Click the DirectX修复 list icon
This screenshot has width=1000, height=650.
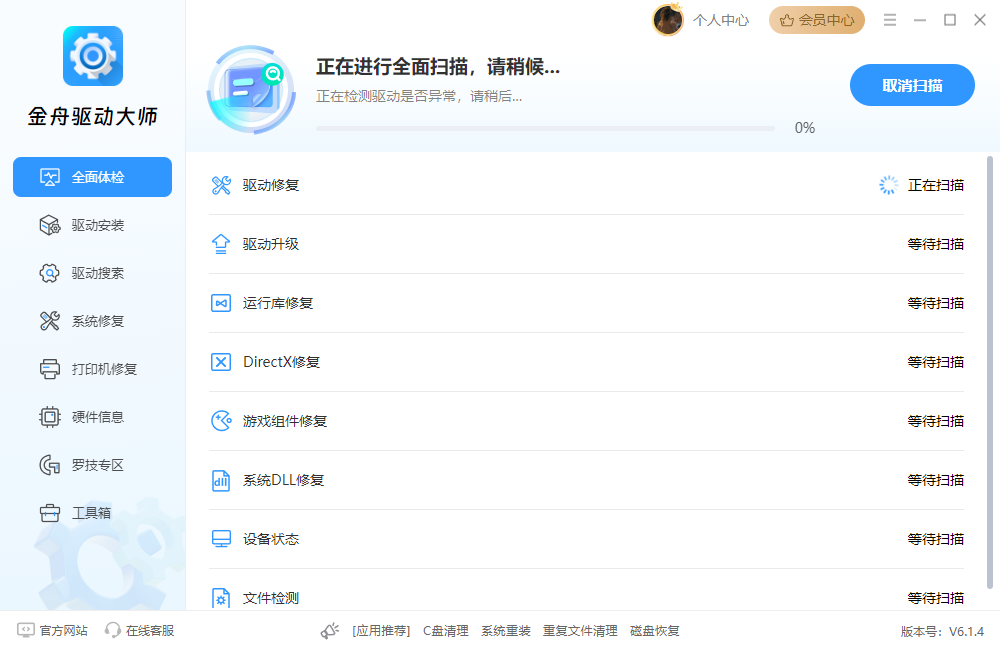click(221, 362)
